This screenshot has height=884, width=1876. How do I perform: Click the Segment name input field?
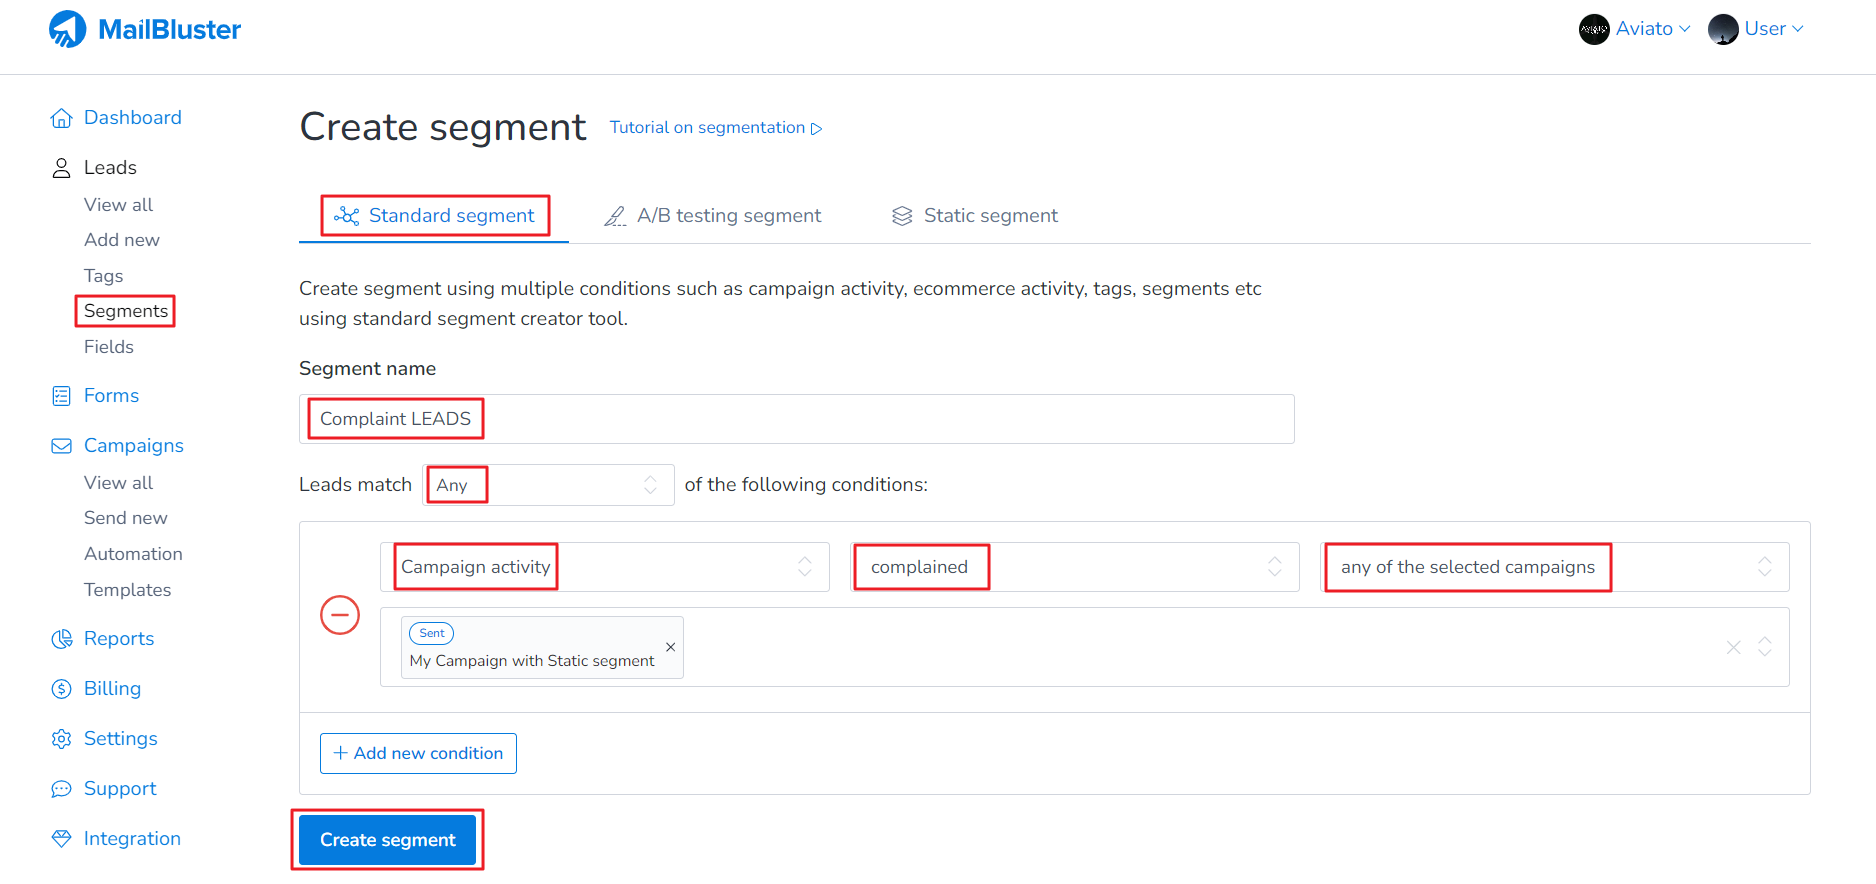796,418
